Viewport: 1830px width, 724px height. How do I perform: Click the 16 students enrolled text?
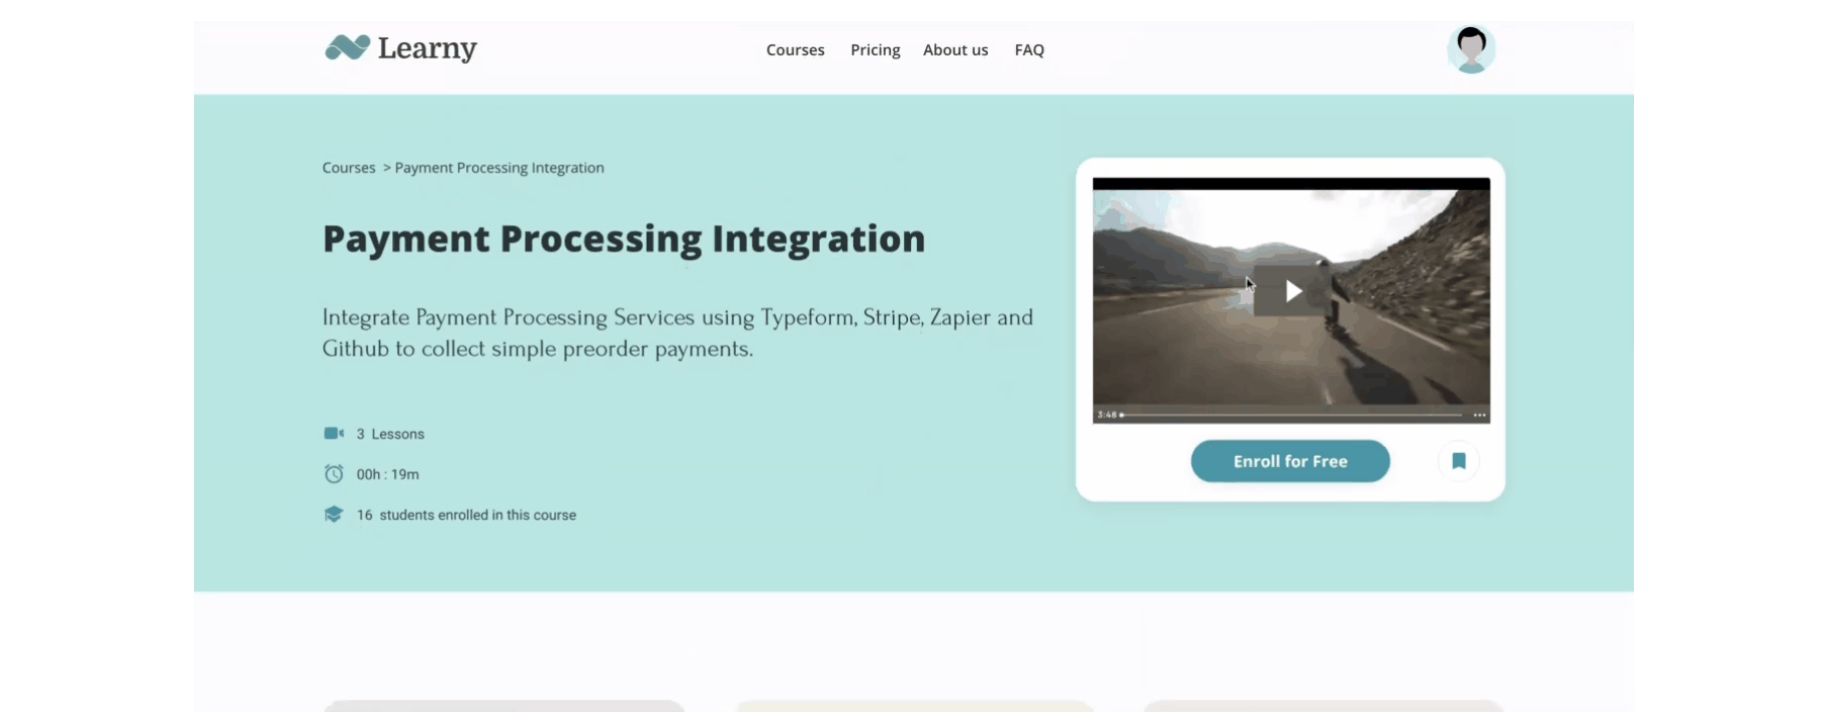[466, 515]
